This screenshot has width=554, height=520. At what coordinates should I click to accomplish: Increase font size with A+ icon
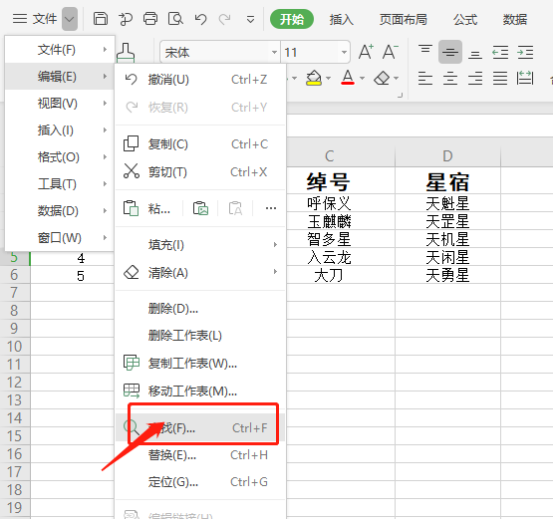pos(366,52)
